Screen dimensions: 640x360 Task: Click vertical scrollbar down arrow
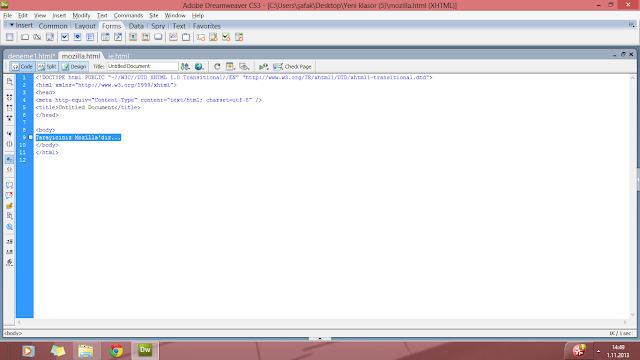point(633,314)
